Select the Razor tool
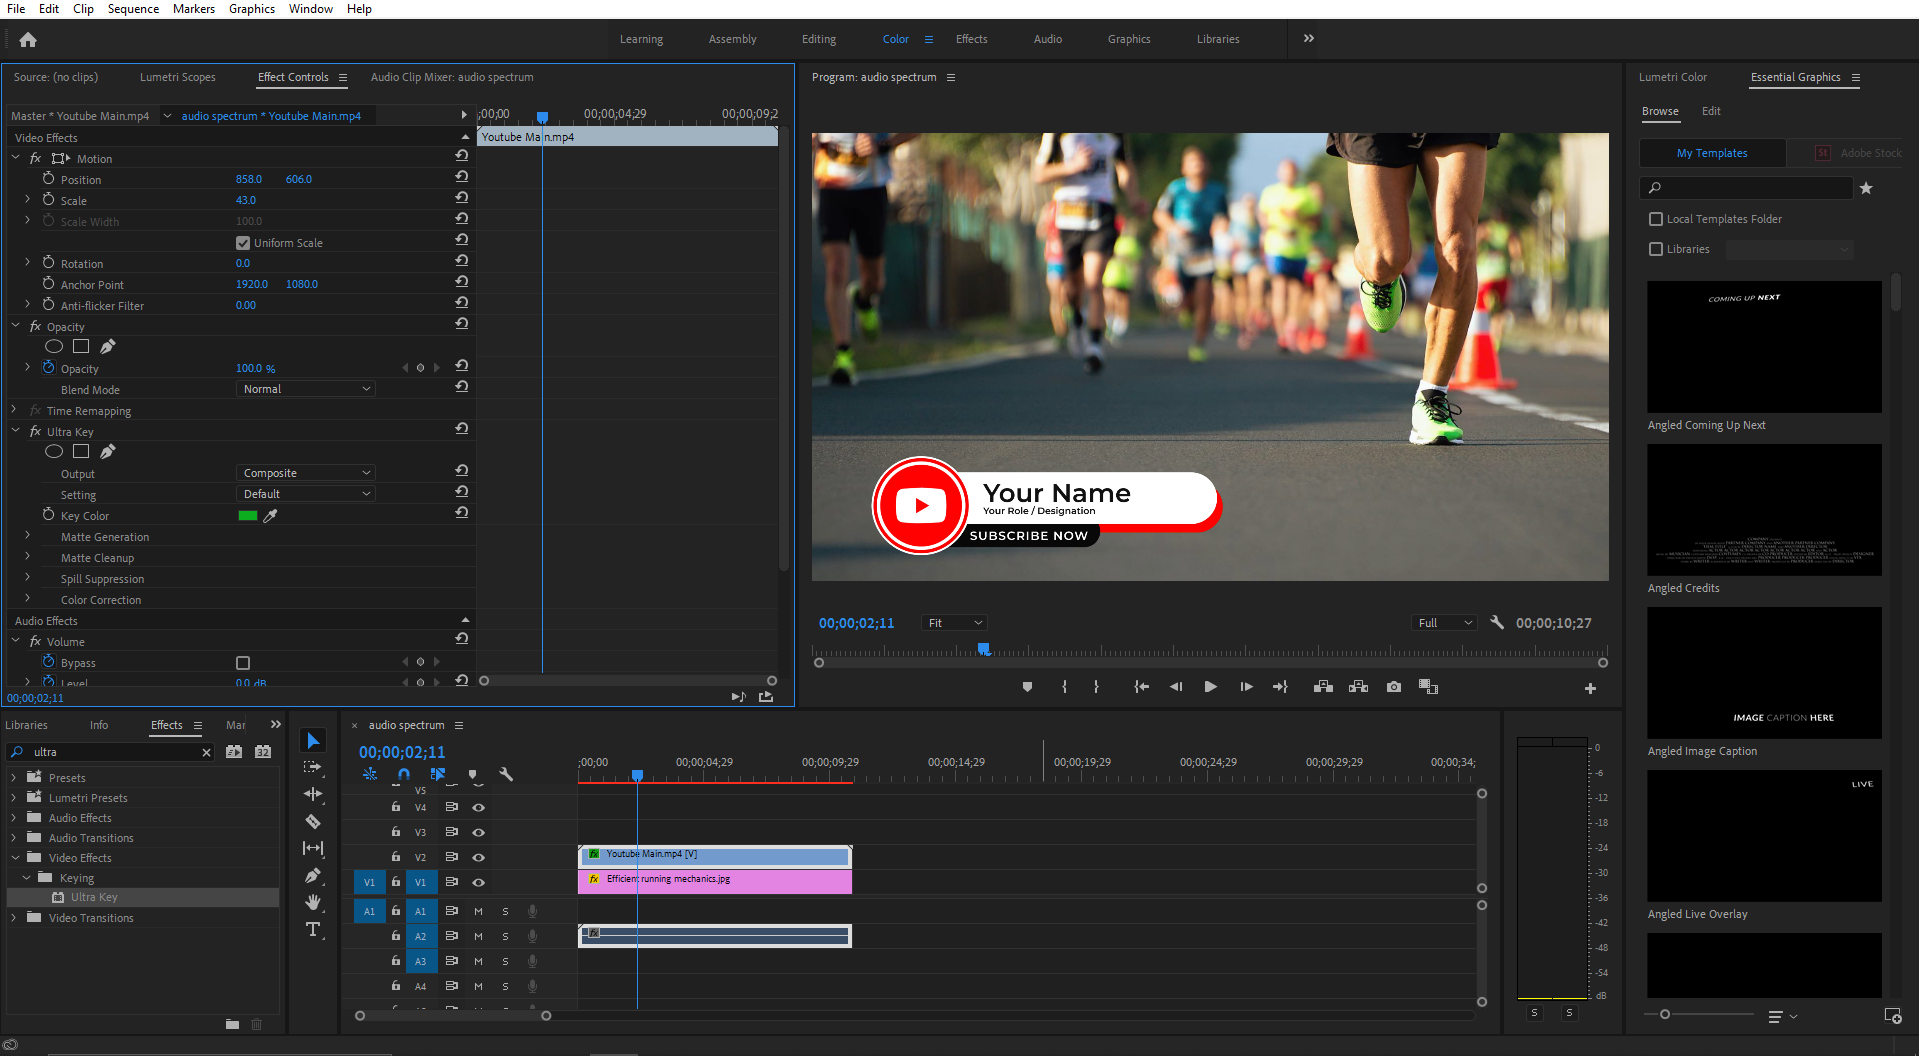 click(x=313, y=820)
